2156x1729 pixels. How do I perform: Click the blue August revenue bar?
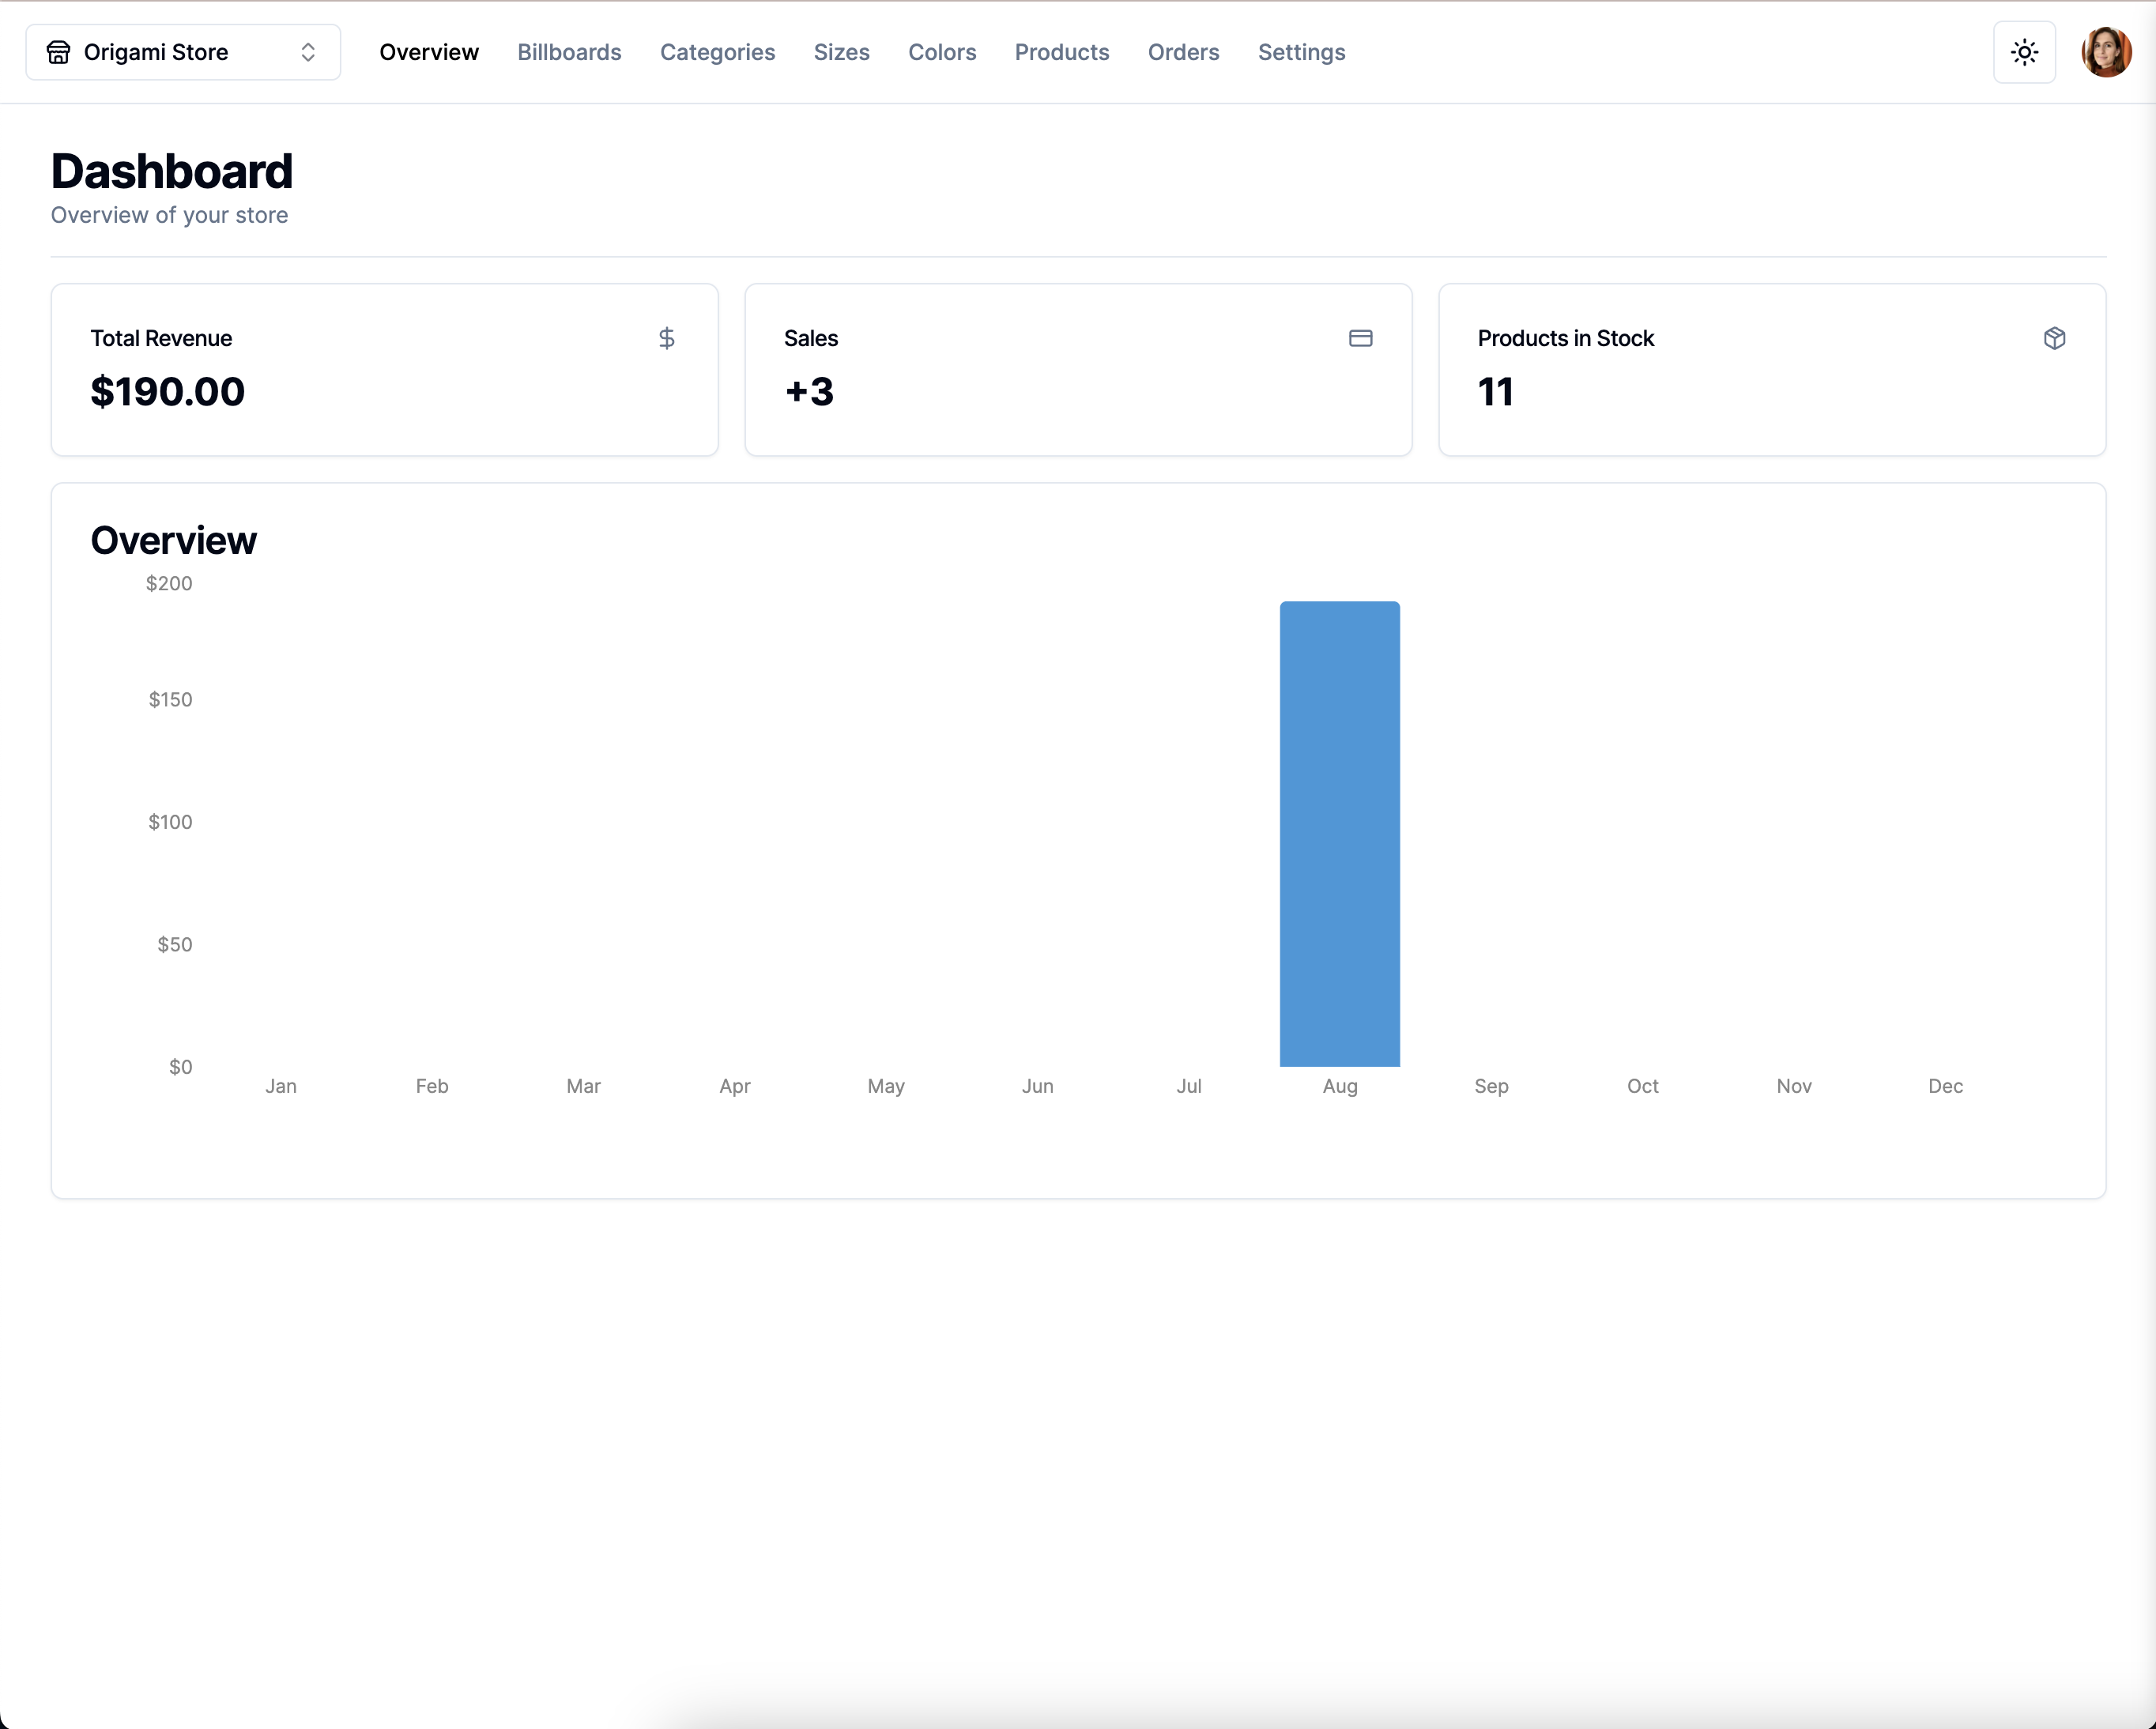coord(1339,833)
